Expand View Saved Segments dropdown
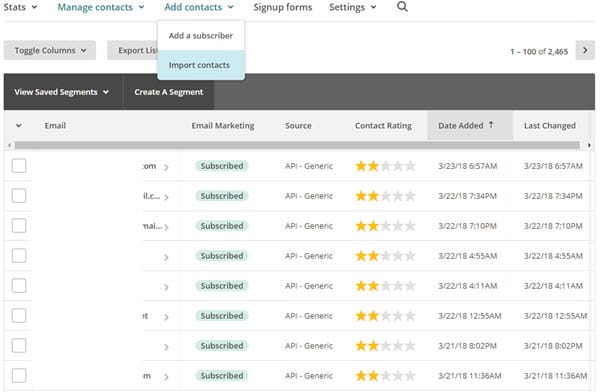 pos(62,92)
